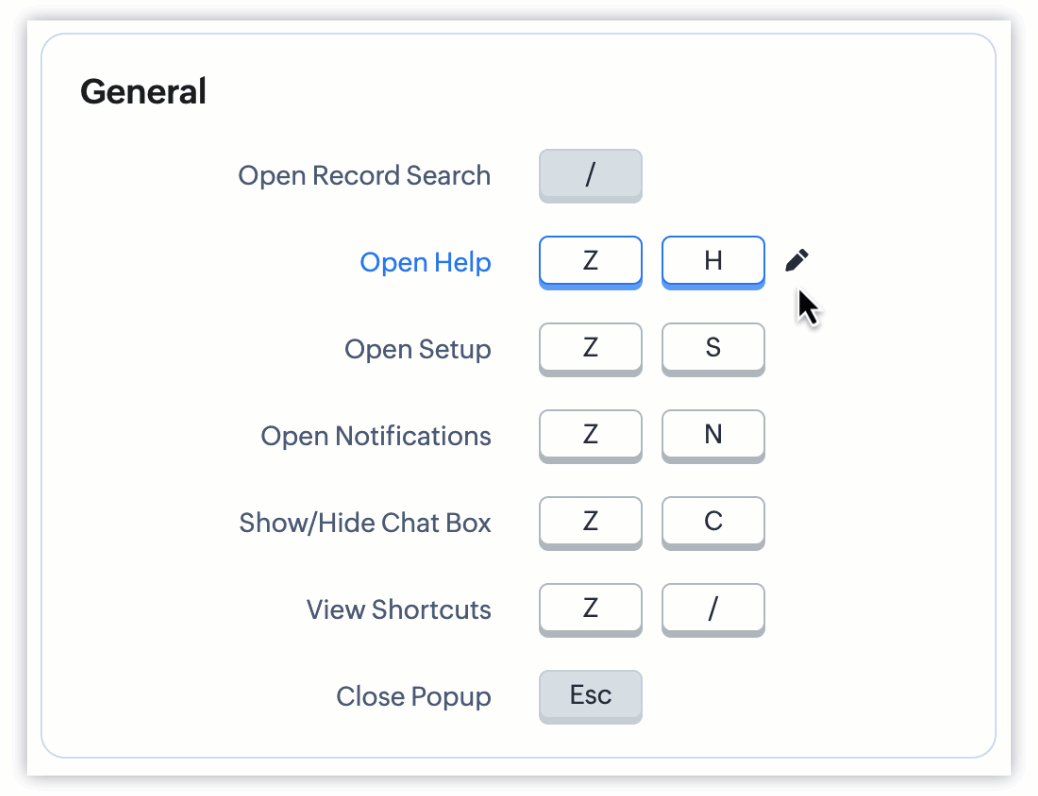Click the slash key in View Shortcuts row
1038x796 pixels.
point(713,609)
